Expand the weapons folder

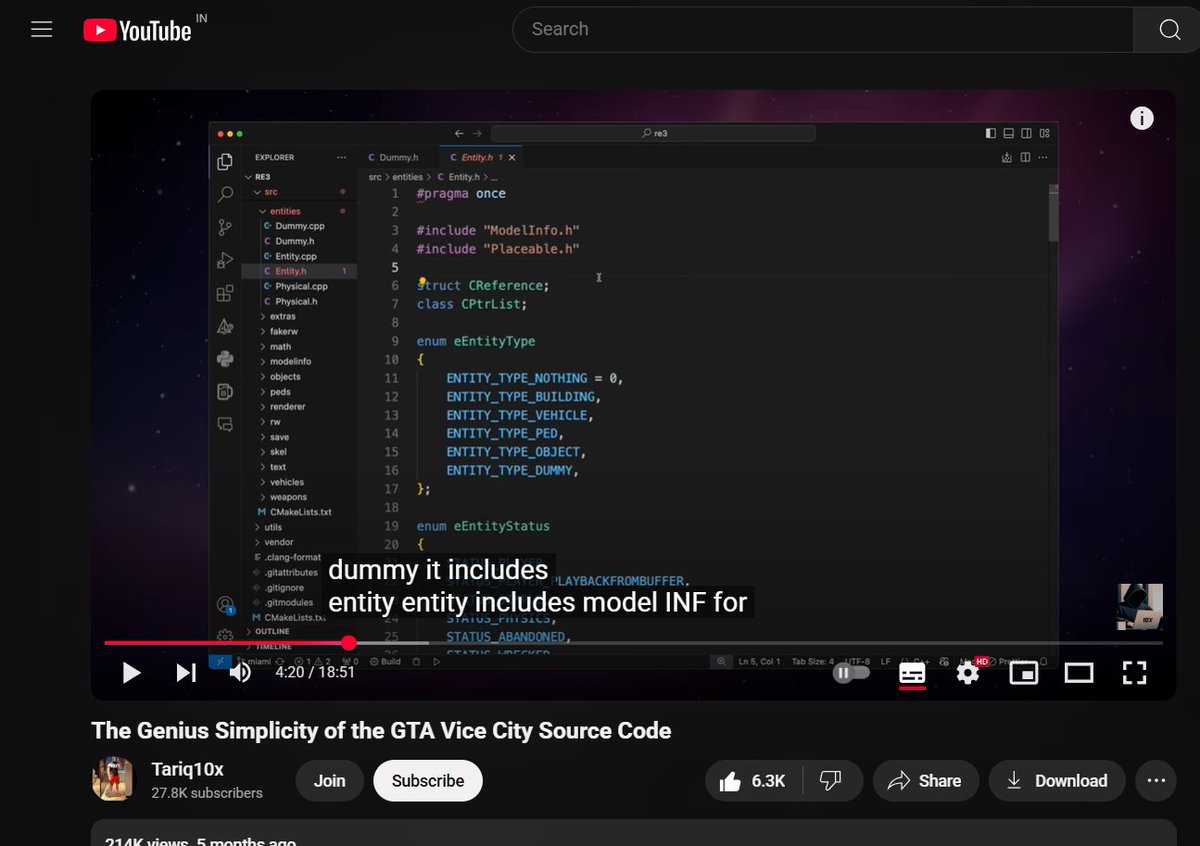[x=288, y=497]
